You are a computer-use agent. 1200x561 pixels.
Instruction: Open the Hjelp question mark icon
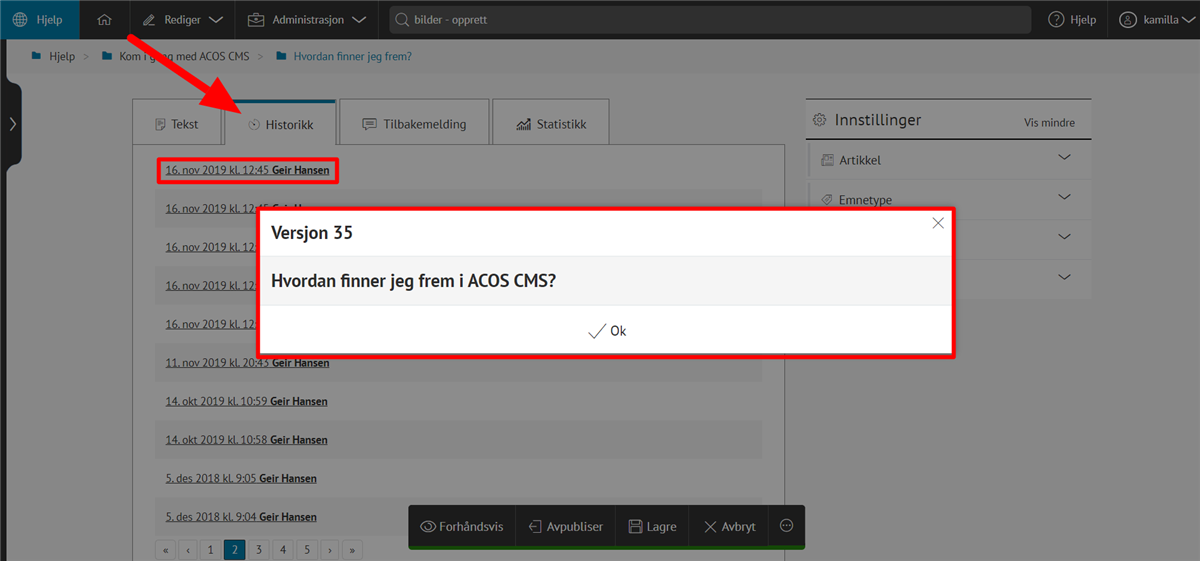(x=1056, y=20)
